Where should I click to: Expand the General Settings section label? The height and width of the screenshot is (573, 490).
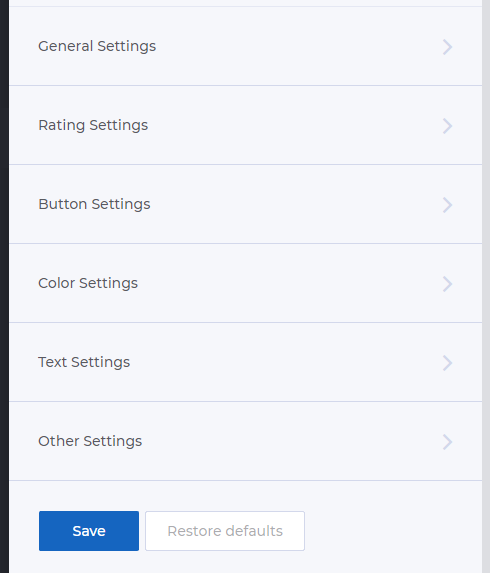pos(97,46)
